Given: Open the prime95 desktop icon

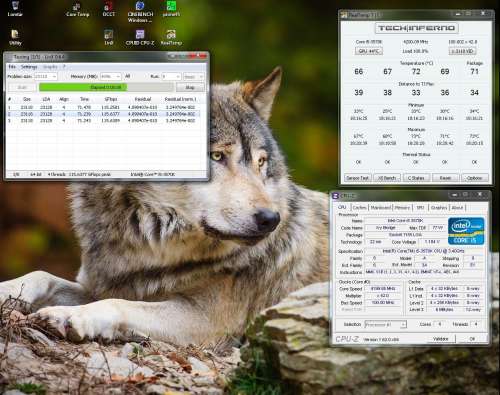Looking at the screenshot, I should pos(171,9).
